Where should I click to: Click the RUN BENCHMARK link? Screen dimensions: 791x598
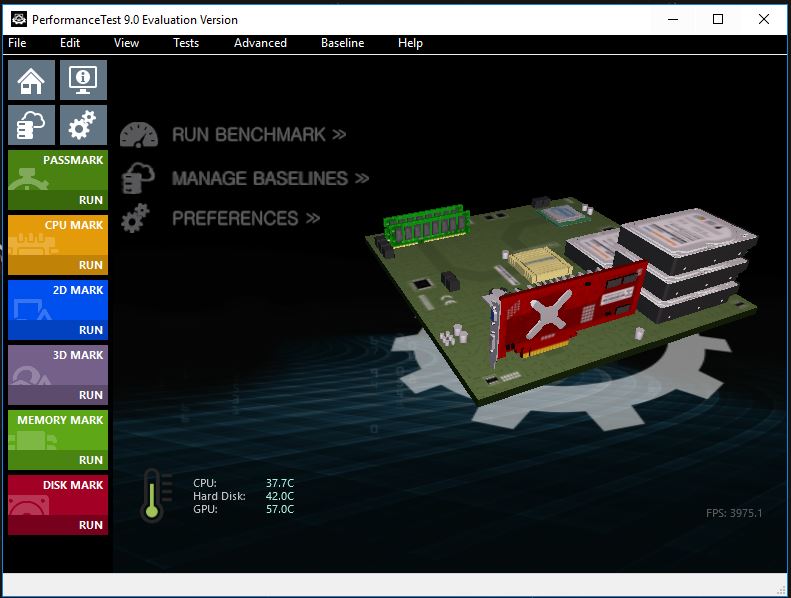tap(259, 135)
